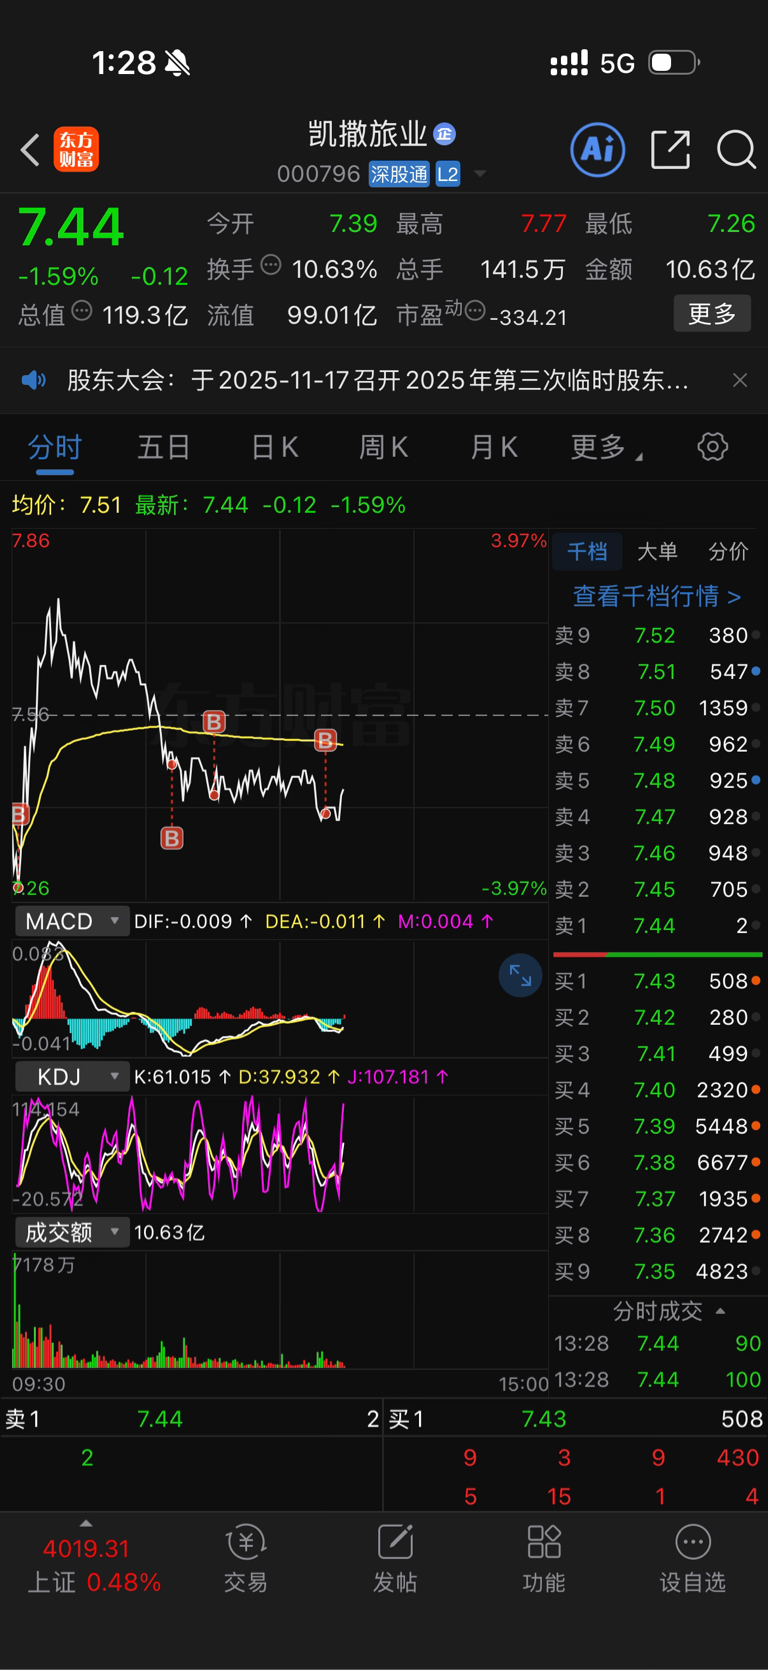Collapse the 分时成交 section arrow
The image size is (768, 1670).
[721, 1311]
